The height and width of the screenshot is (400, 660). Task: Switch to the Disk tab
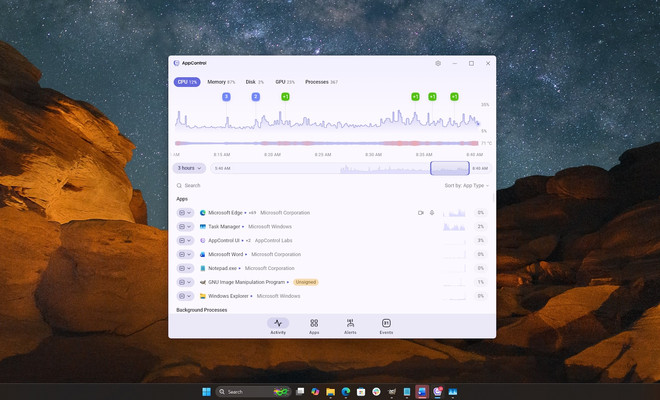[x=255, y=82]
